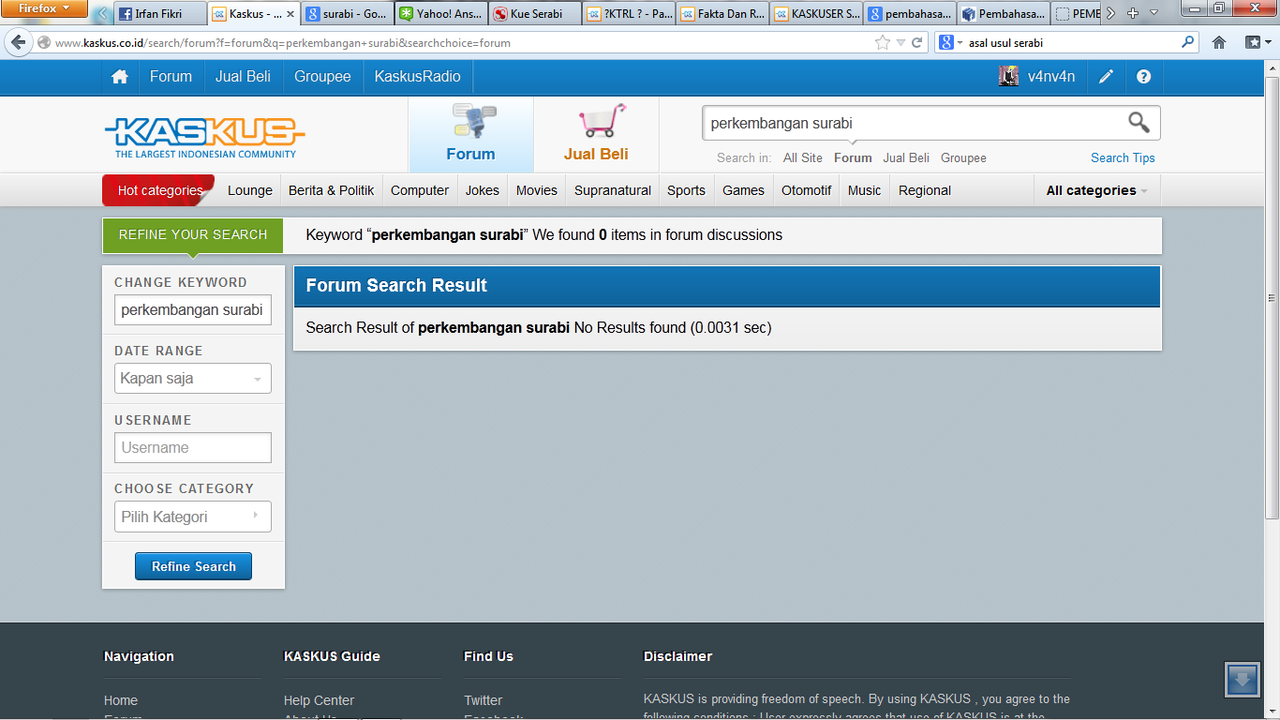Image resolution: width=1280 pixels, height=720 pixels.
Task: Open a new tab with plus icon
Action: point(1133,13)
